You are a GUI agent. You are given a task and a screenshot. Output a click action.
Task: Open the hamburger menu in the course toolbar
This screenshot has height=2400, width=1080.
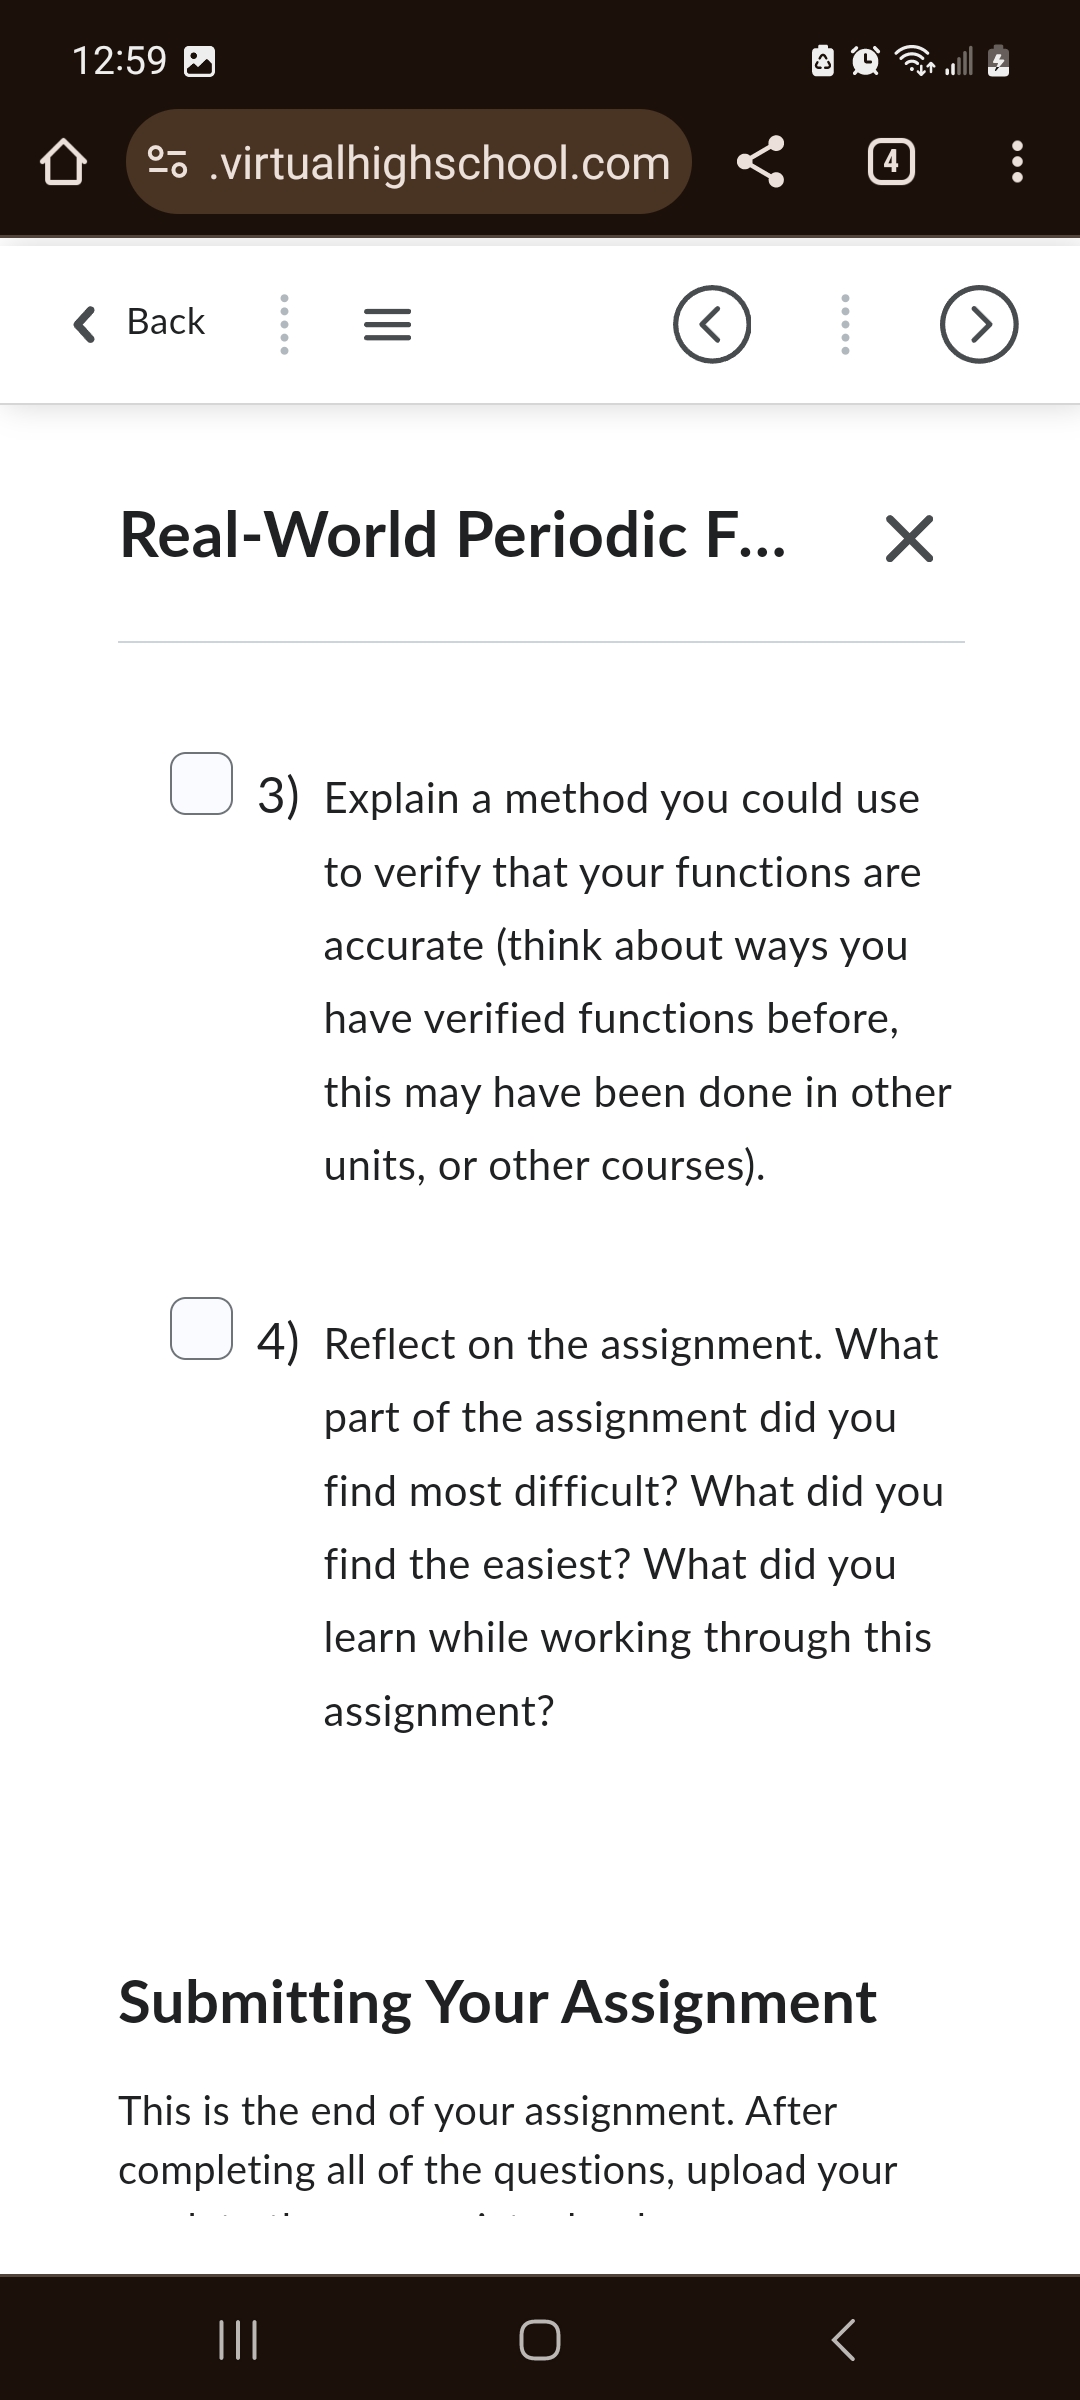pyautogui.click(x=386, y=323)
